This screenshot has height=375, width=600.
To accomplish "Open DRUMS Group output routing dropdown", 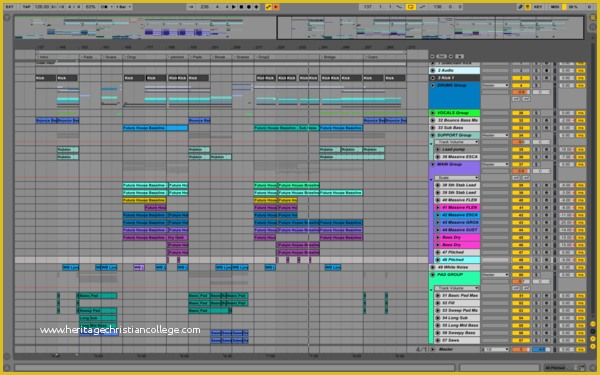I will tap(495, 85).
